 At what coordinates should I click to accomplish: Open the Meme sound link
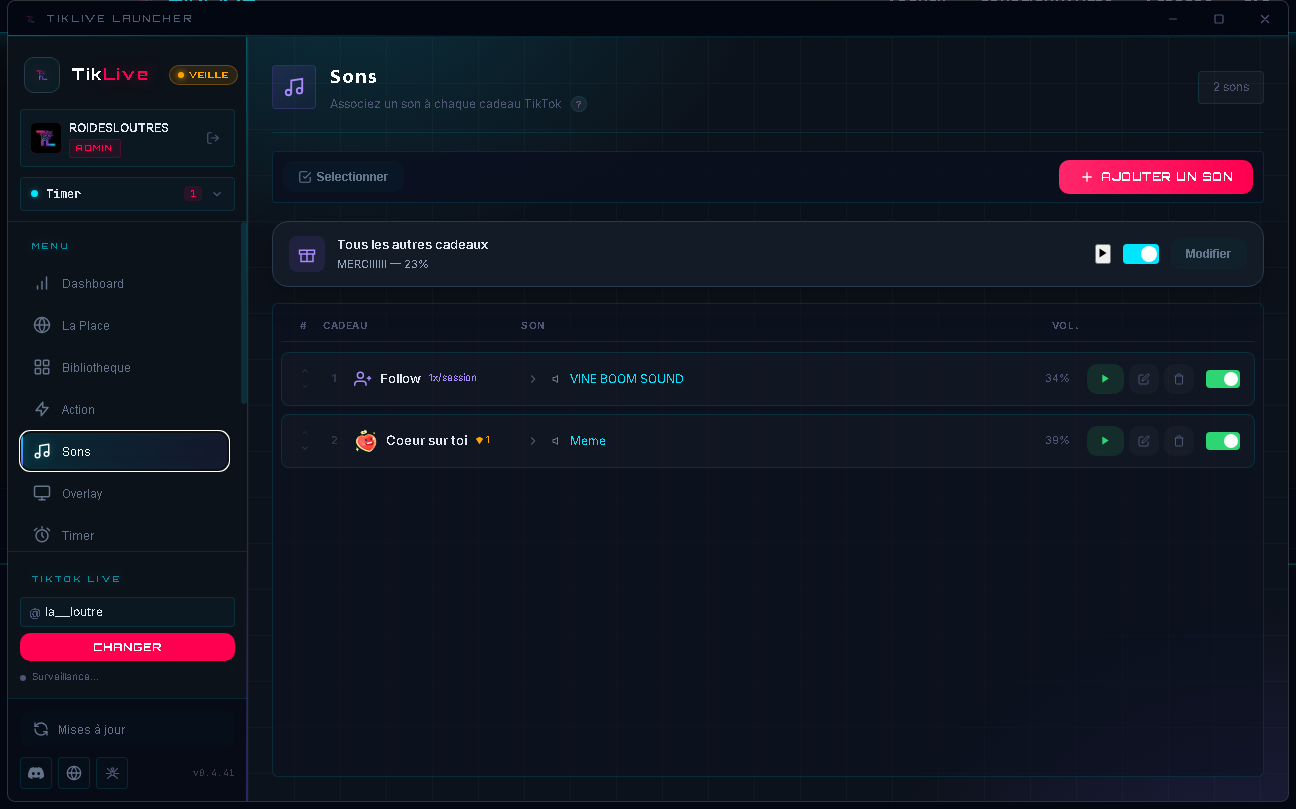(x=588, y=441)
